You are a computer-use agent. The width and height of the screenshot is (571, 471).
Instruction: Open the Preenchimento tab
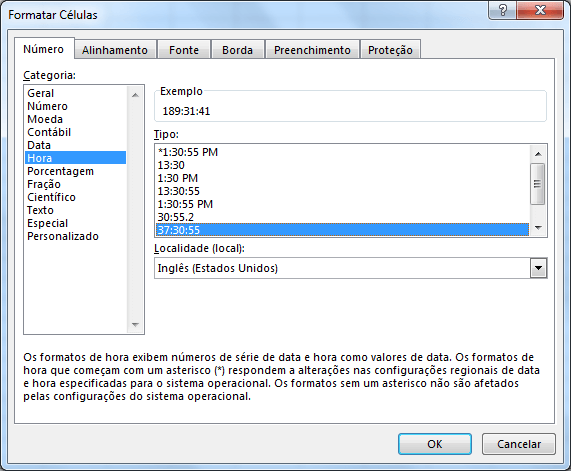(312, 50)
